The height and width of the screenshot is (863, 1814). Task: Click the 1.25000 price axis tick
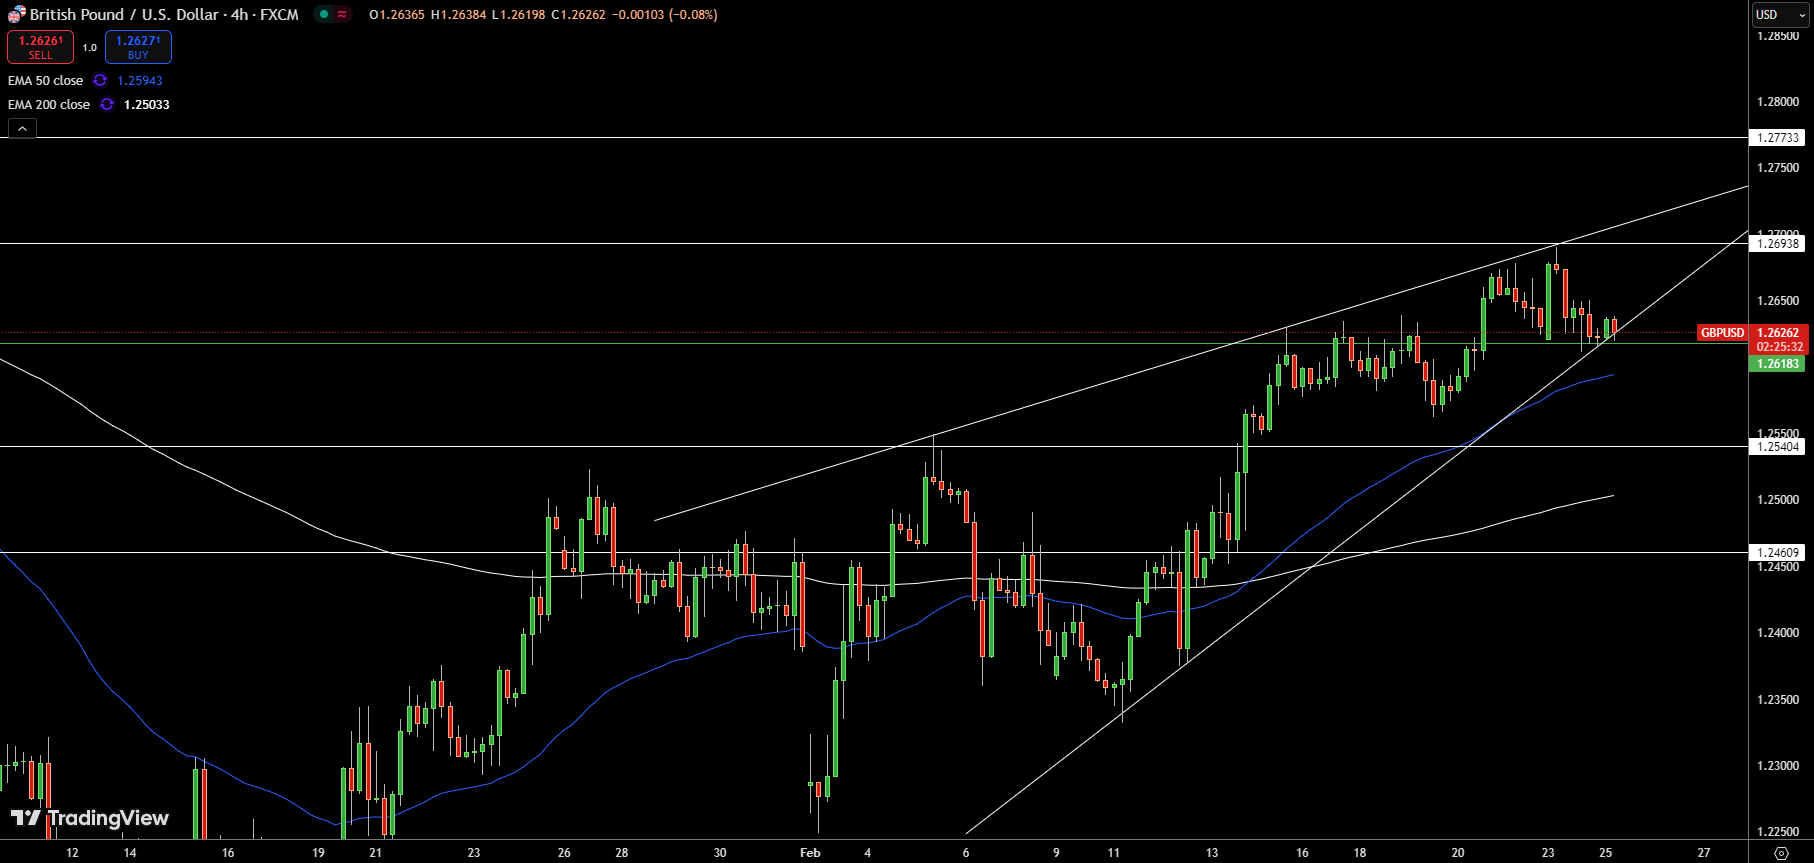[x=1778, y=500]
